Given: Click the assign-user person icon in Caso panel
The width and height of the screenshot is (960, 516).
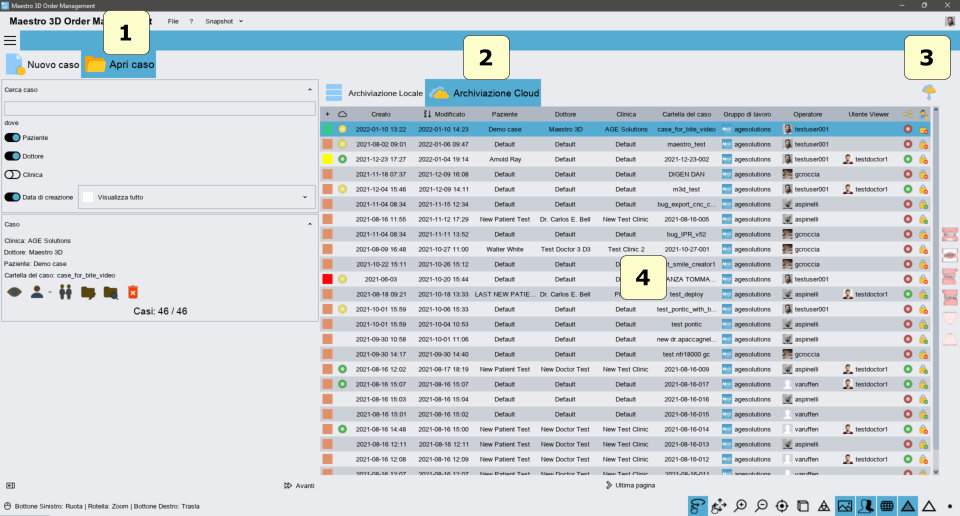Looking at the screenshot, I should [37, 292].
